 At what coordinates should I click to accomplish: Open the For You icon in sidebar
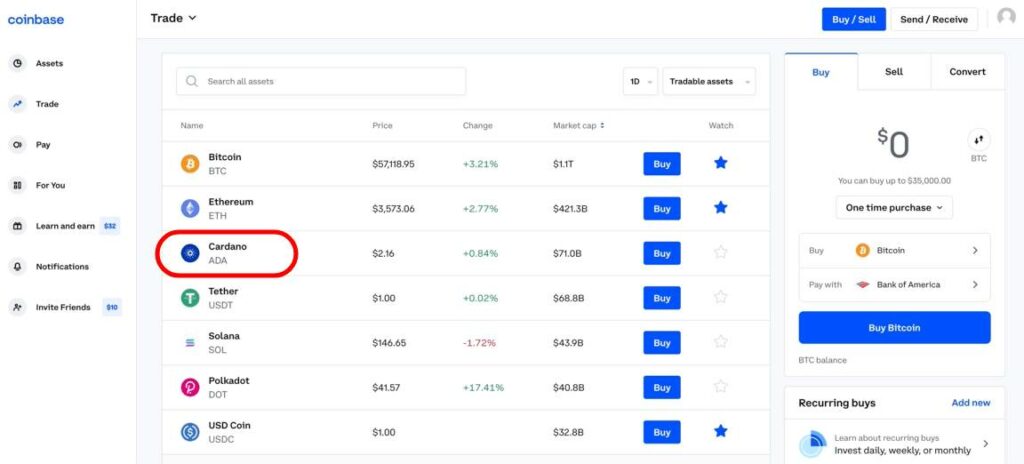pyautogui.click(x=18, y=186)
